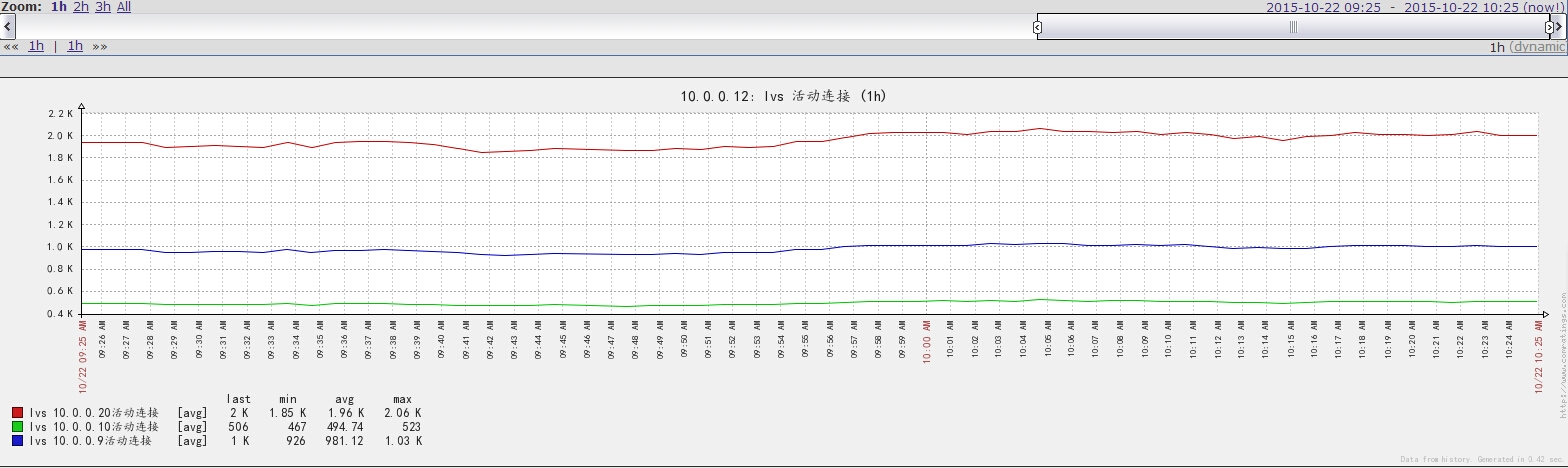1568x468 pixels.
Task: Click the 2.2 K y-axis label
Action: 61,114
